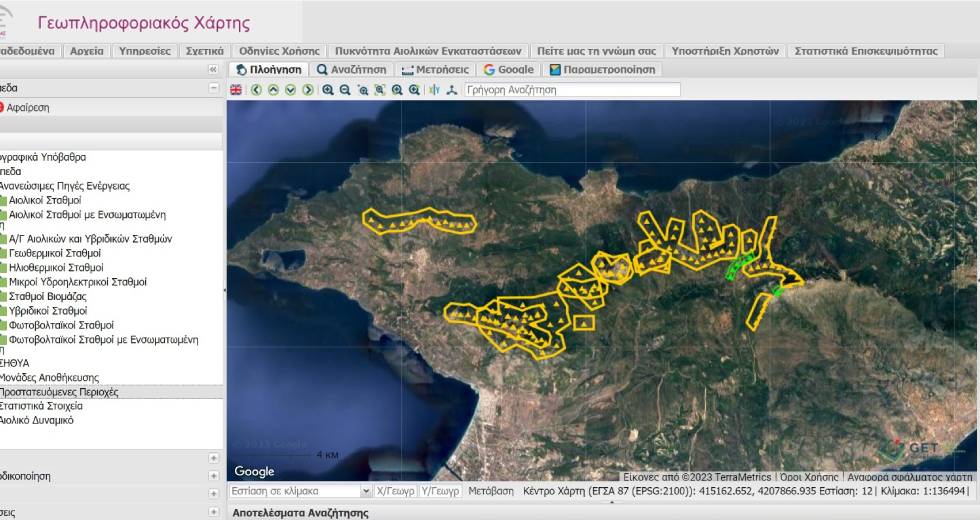Open the Παραμετροποίηση tab

(602, 69)
